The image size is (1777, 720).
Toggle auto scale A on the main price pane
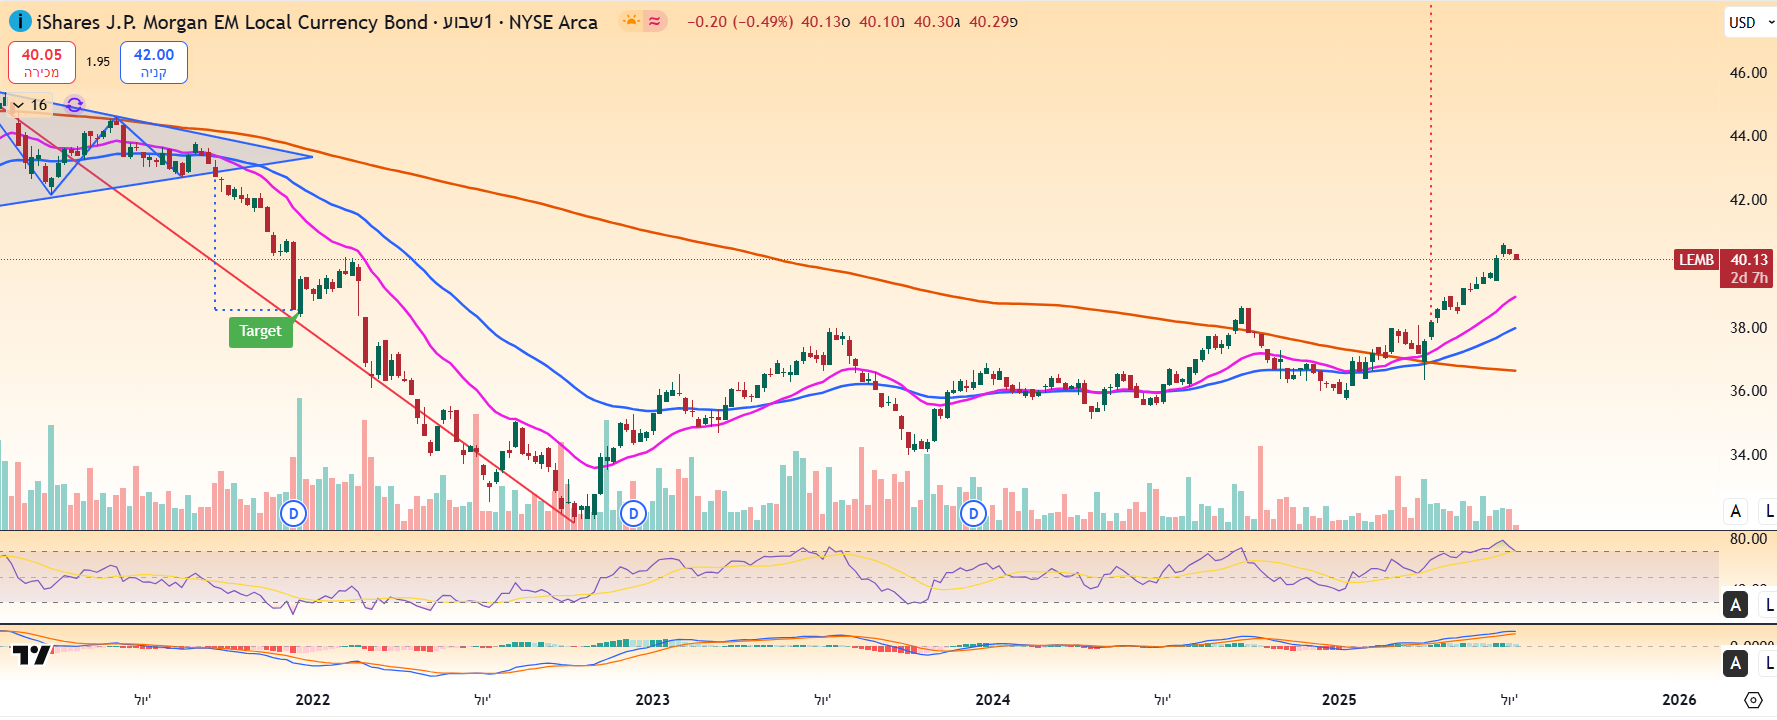pyautogui.click(x=1736, y=511)
